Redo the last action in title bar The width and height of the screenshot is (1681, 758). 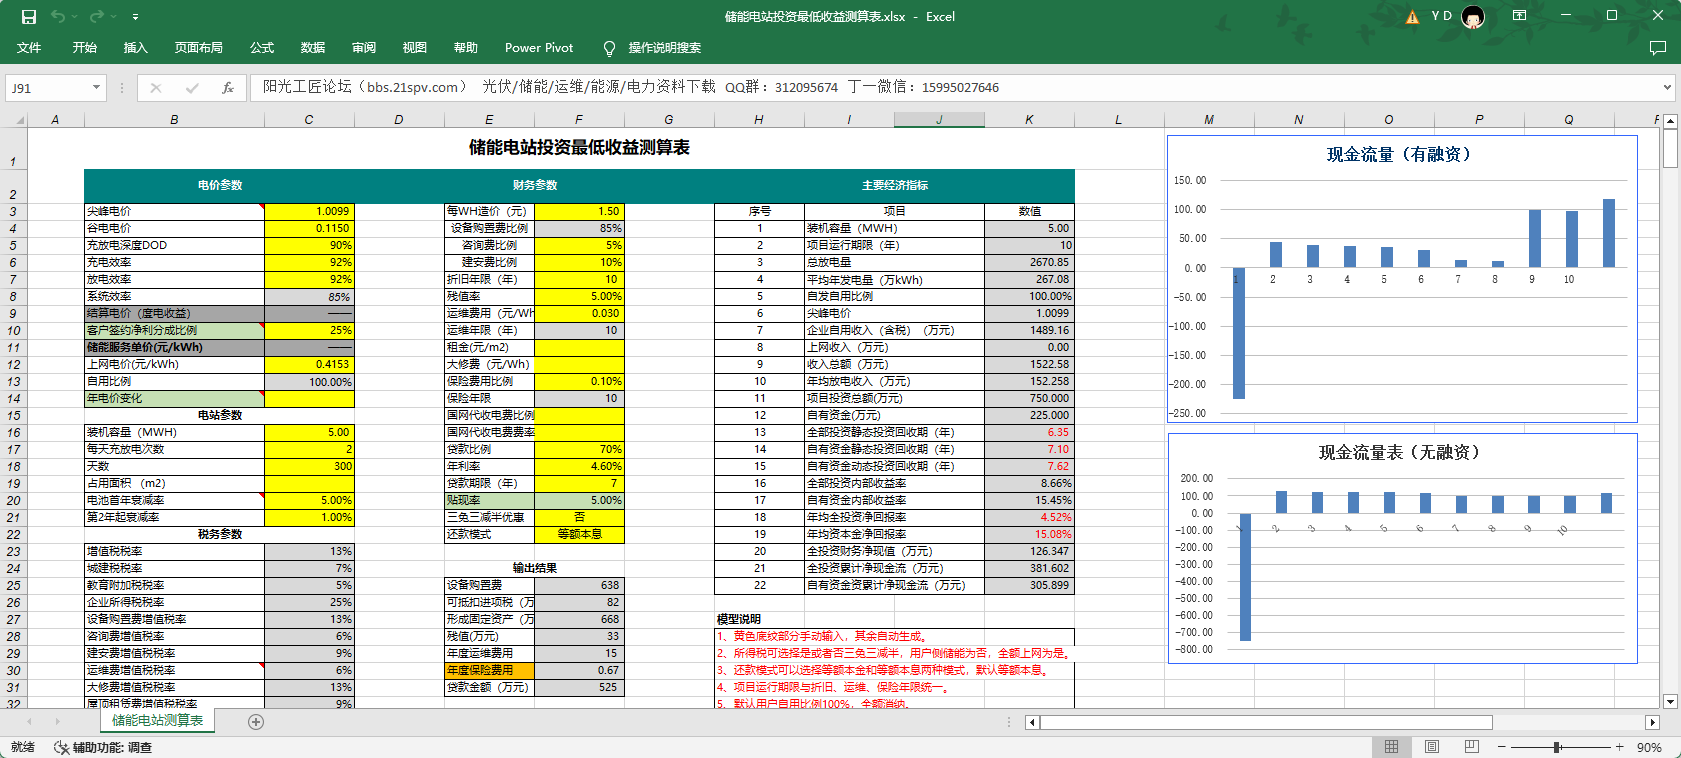[x=97, y=17]
